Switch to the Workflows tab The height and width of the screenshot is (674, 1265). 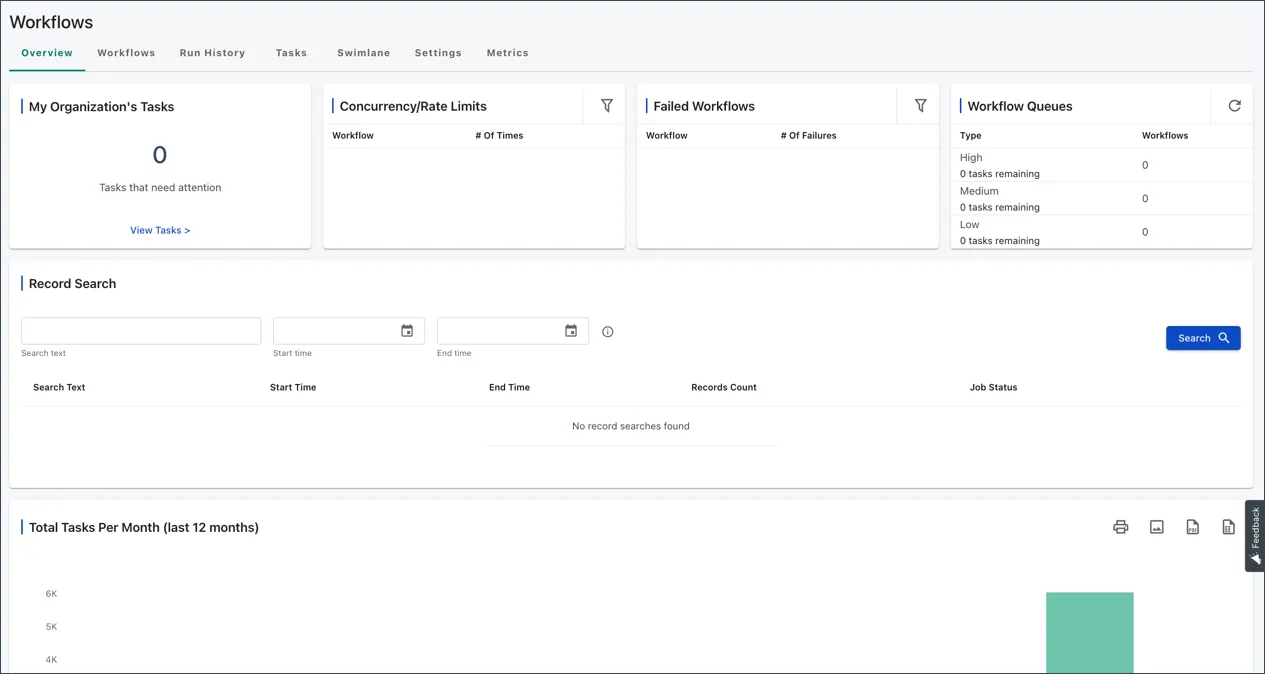pos(126,53)
